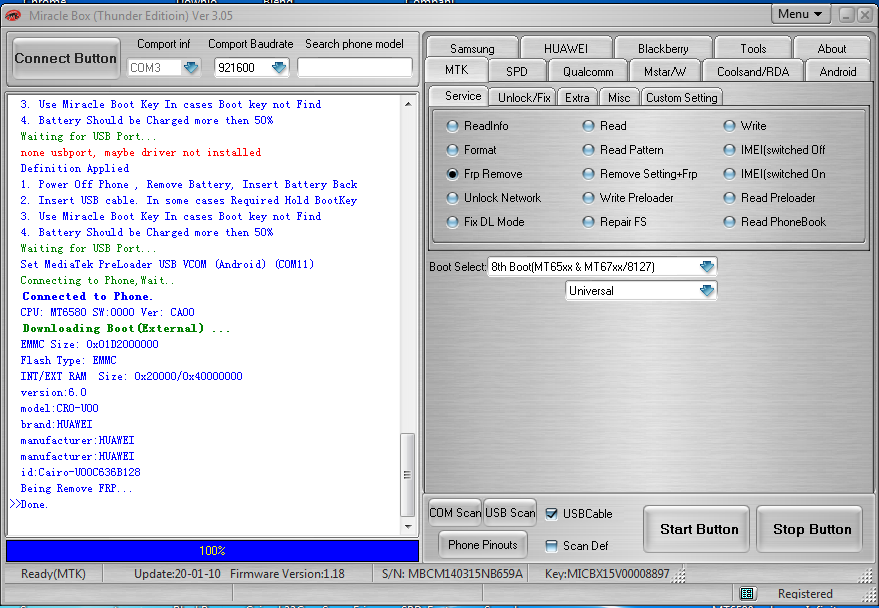
Task: Expand the Boot Select 8th Boot dropdown
Action: click(x=706, y=267)
